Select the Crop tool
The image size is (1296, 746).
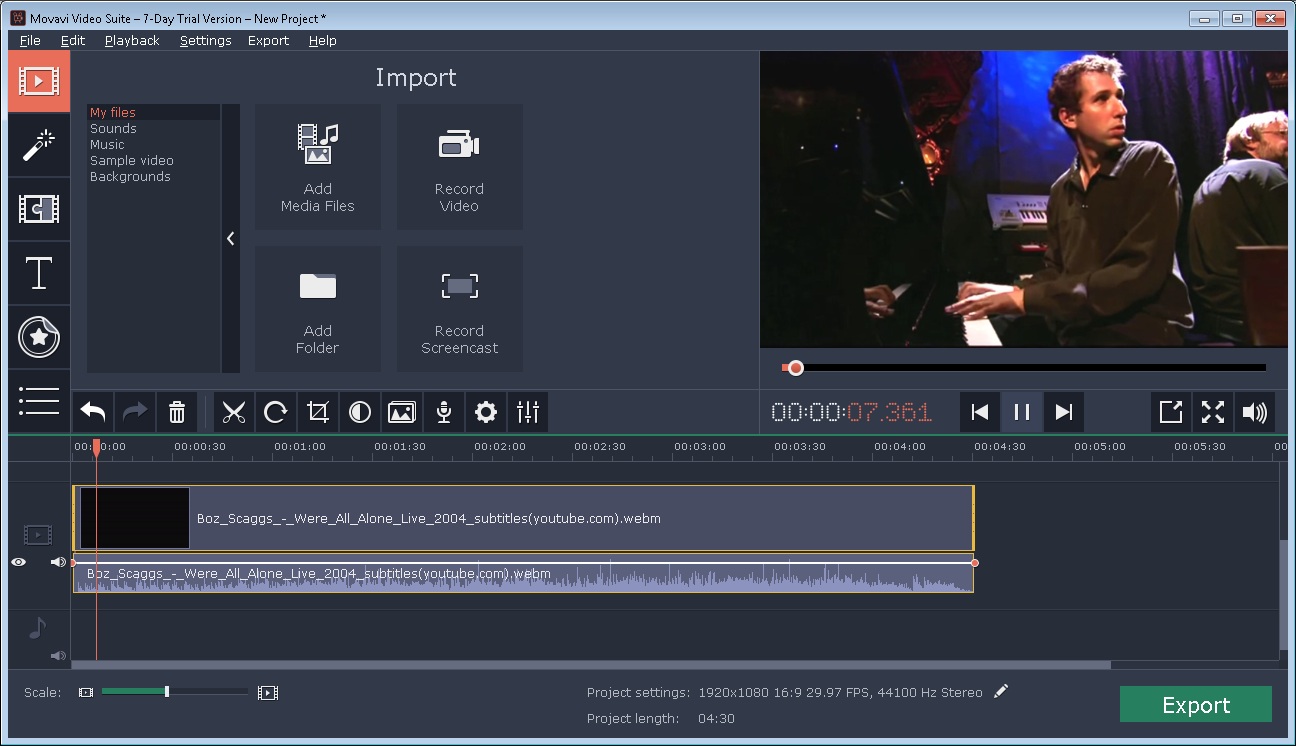pos(318,412)
